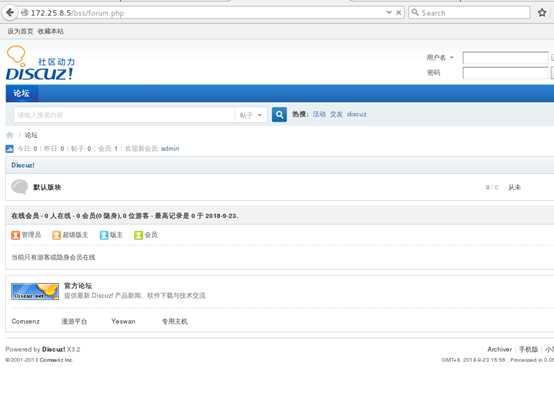Click the default board speech bubble icon
The height and width of the screenshot is (393, 554).
pos(19,187)
